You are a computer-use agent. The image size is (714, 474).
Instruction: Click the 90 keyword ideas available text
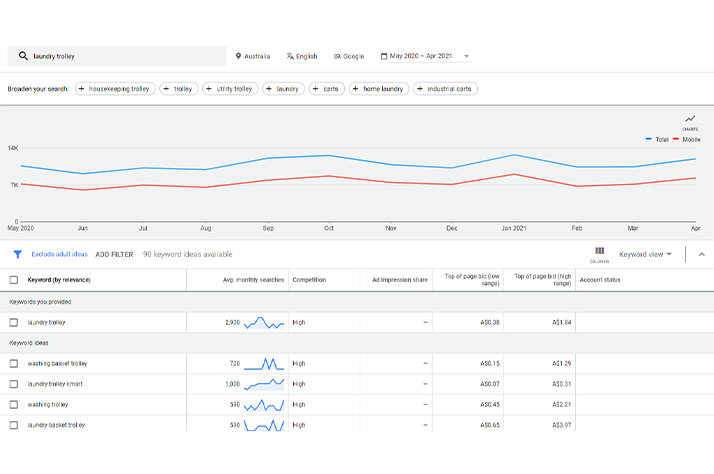188,254
